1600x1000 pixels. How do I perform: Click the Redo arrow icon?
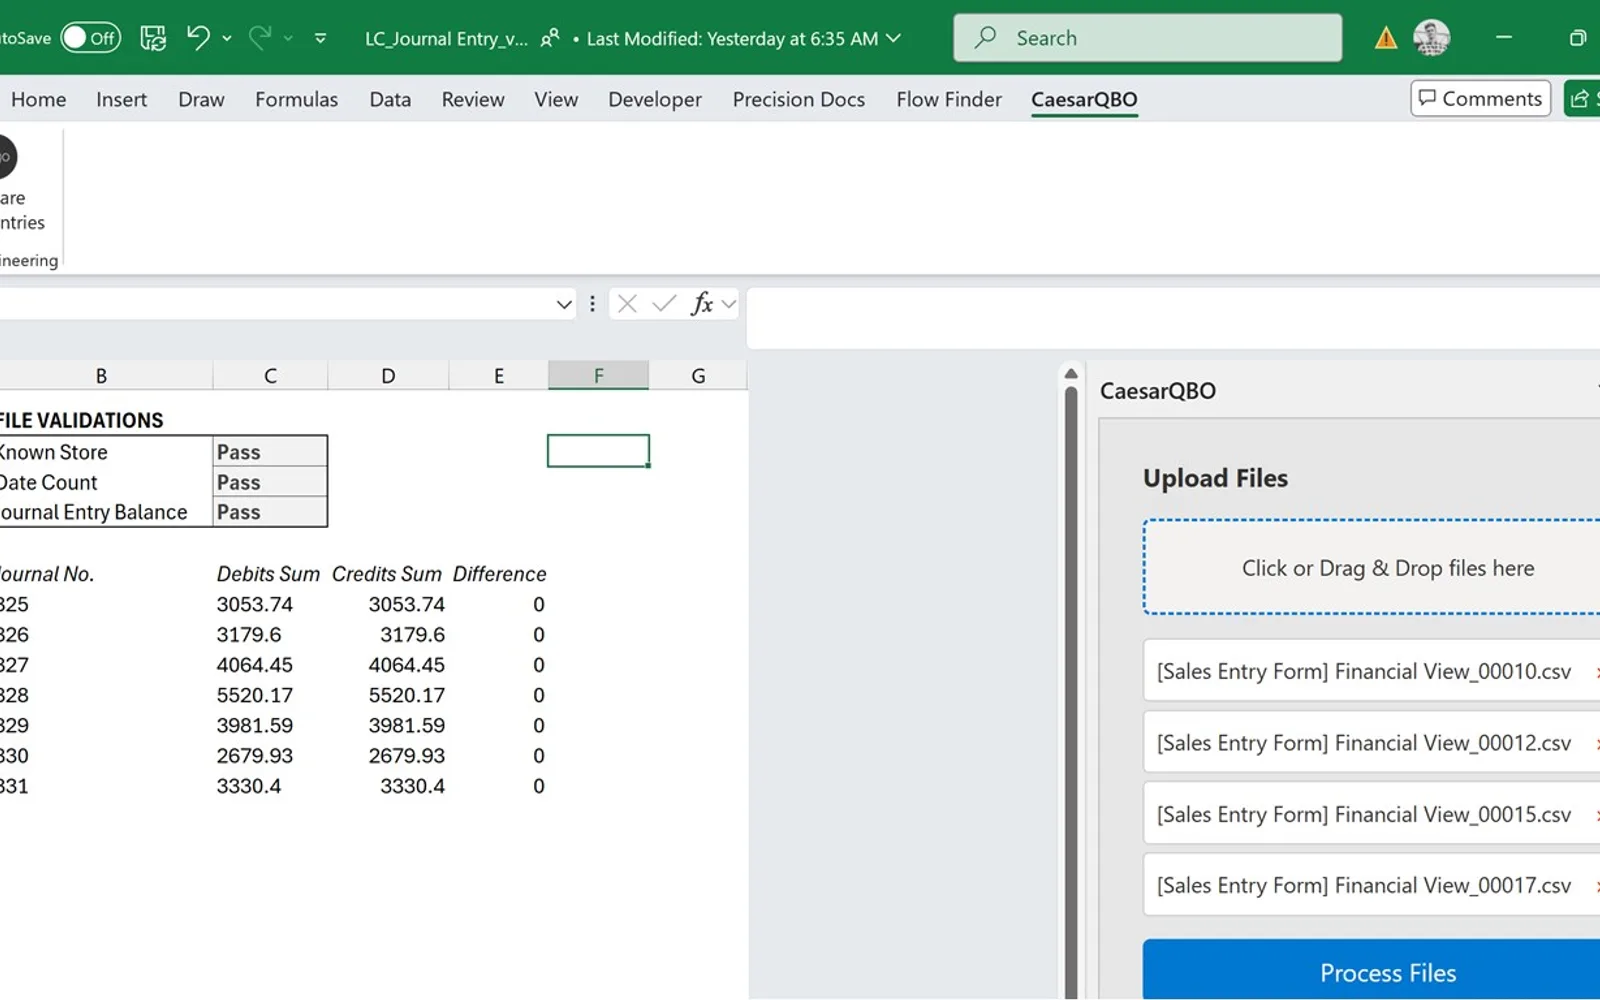(260, 38)
